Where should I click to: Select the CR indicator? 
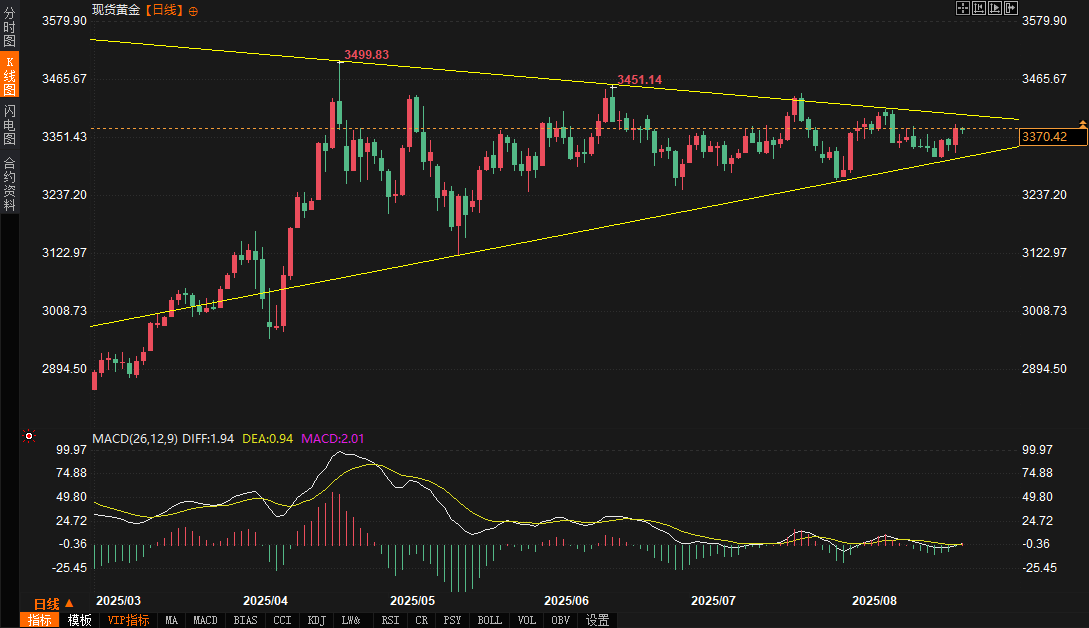422,620
